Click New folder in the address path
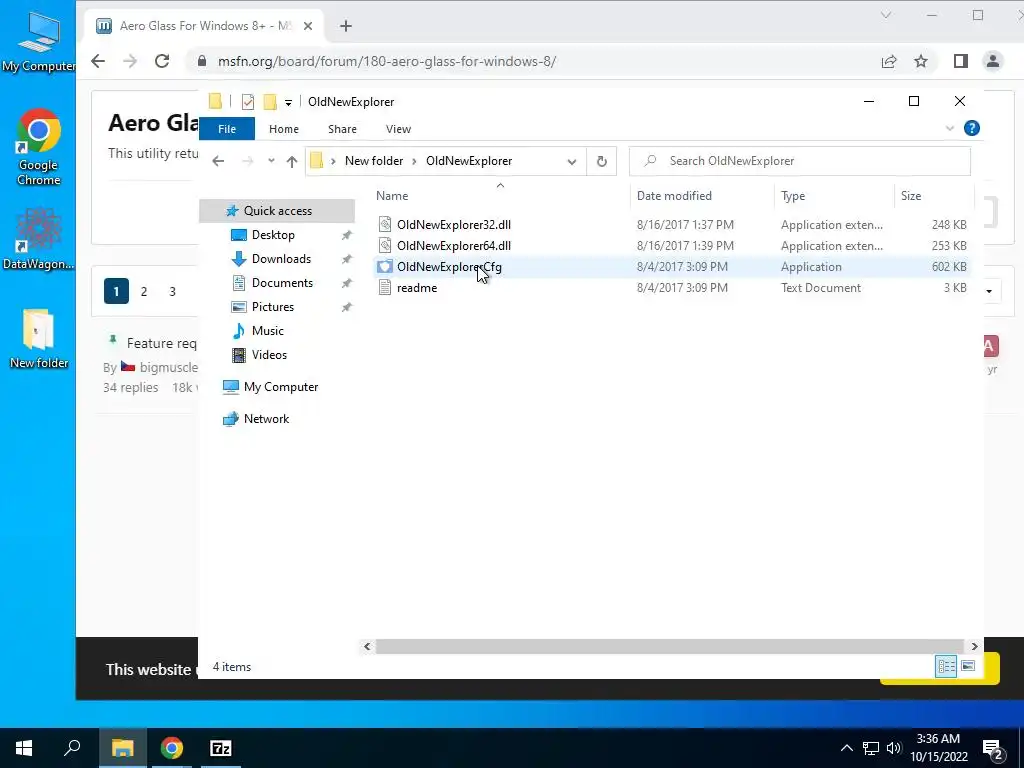Screen dimensions: 1024x768 tap(374, 161)
